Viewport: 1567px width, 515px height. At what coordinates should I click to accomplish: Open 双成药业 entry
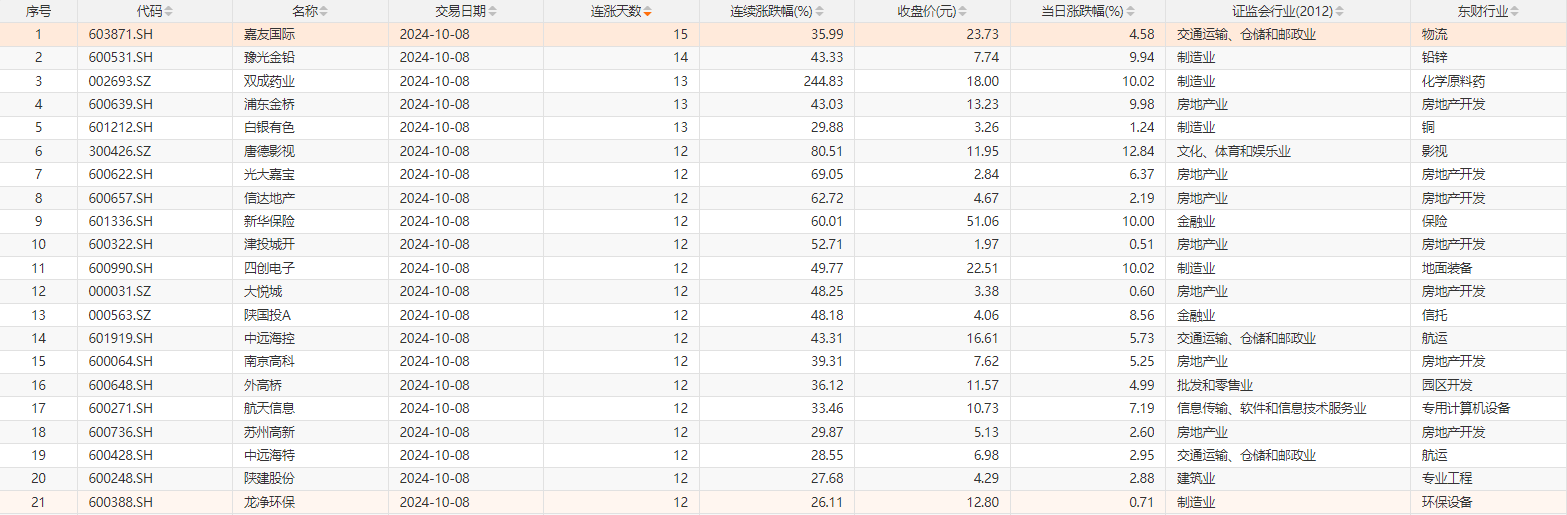coord(270,81)
